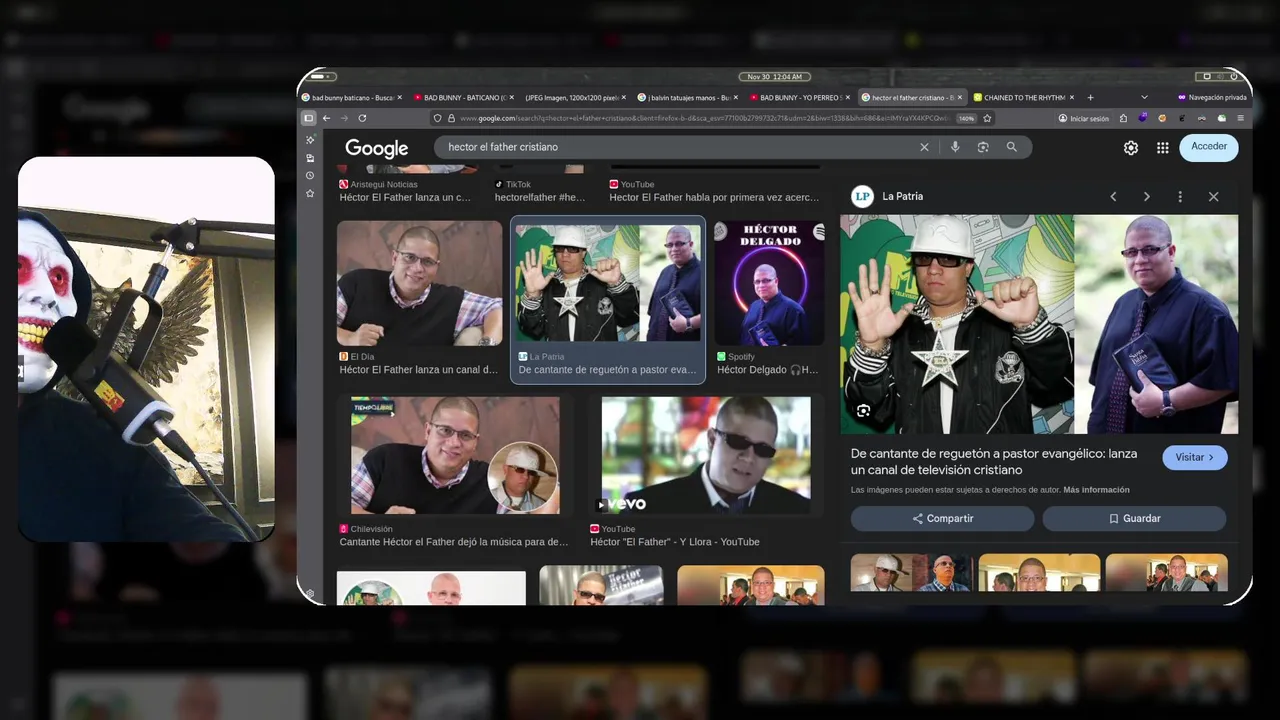Open Google quick settings gear
The width and height of the screenshot is (1280, 720).
coord(1131,147)
